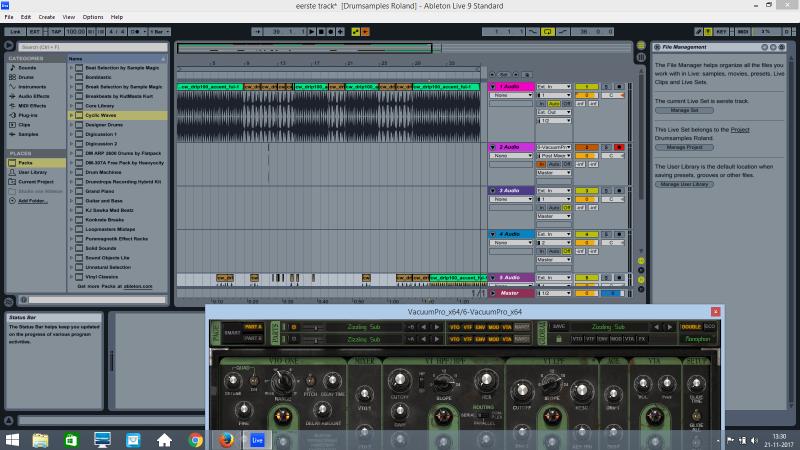
Task: Collapse the 3 Audio track with its fold arrow
Action: click(493, 190)
